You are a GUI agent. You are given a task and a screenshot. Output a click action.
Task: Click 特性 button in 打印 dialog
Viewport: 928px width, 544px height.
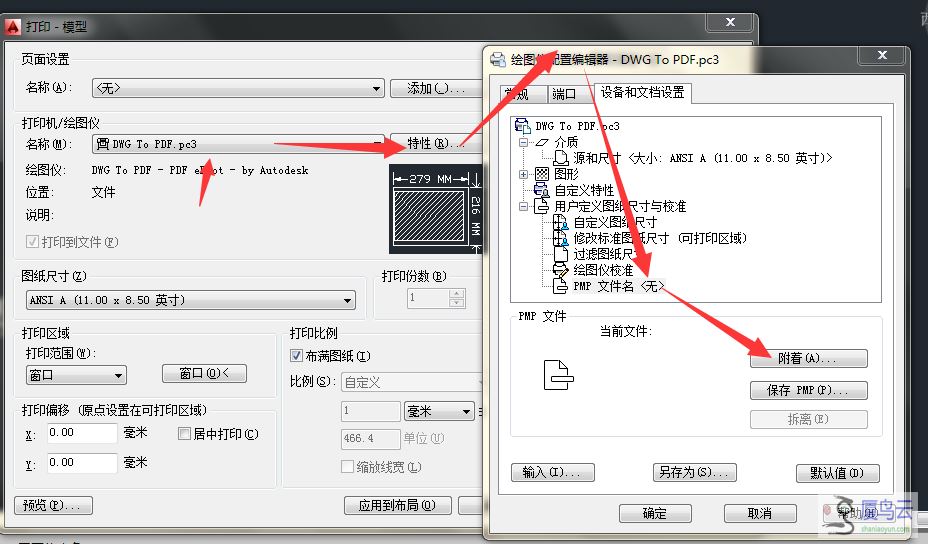tap(436, 143)
